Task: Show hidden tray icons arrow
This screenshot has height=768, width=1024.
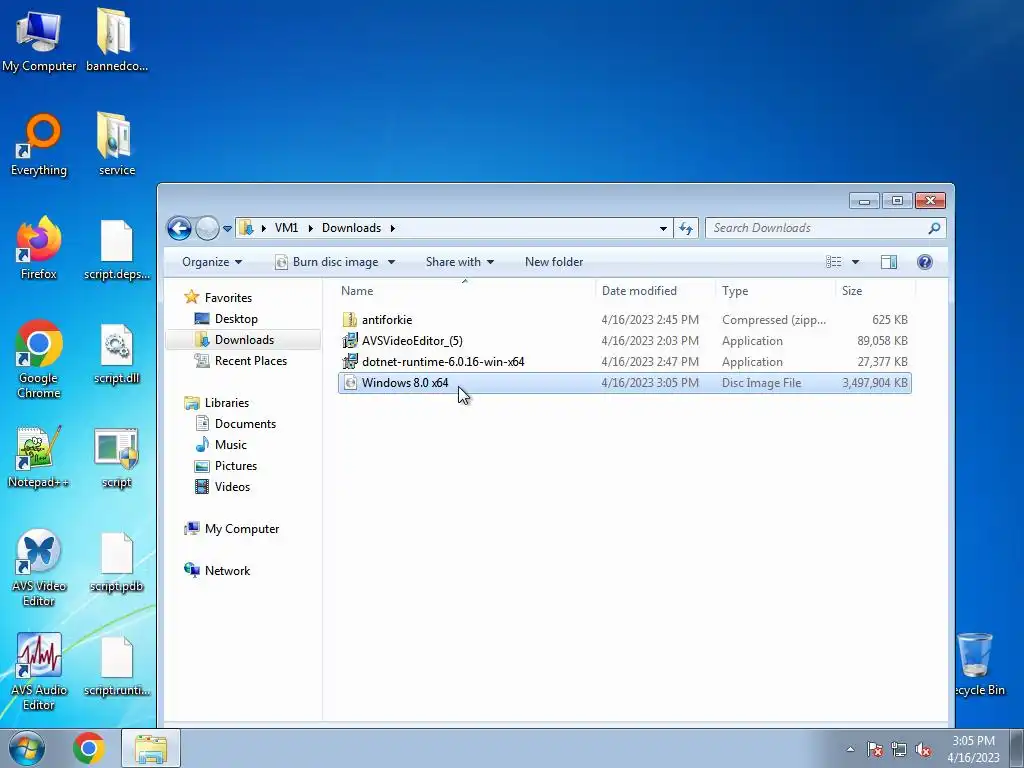Action: 850,749
